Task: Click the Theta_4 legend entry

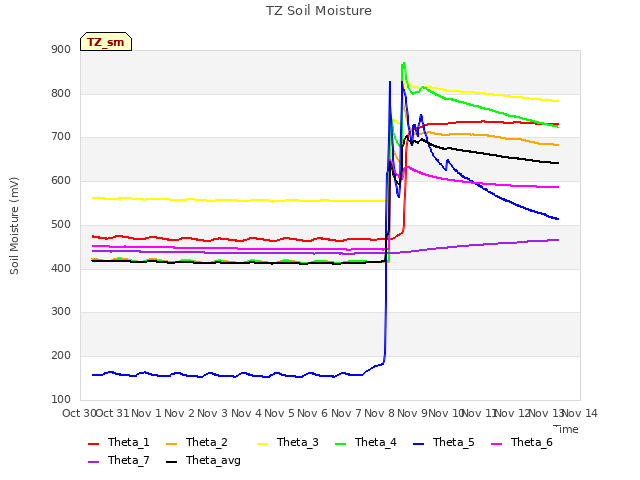Action: point(366,442)
